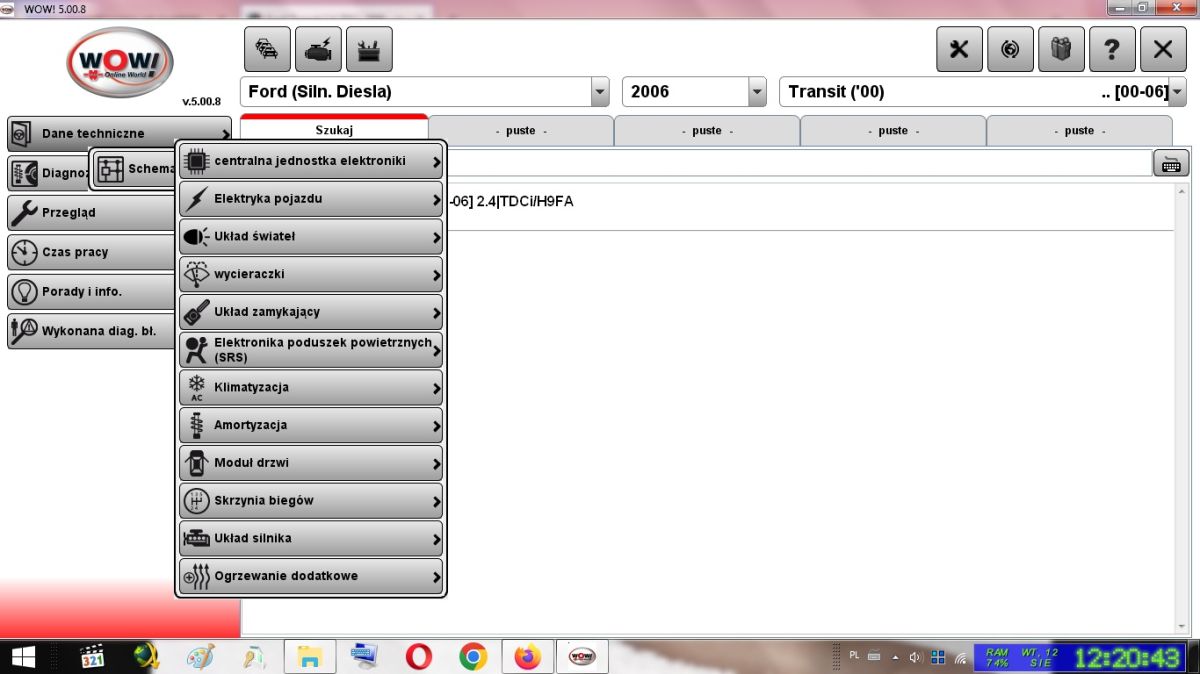Screen dimensions: 1200x674
Task: Choose the Moduł drzwi menu entry
Action: tap(311, 463)
